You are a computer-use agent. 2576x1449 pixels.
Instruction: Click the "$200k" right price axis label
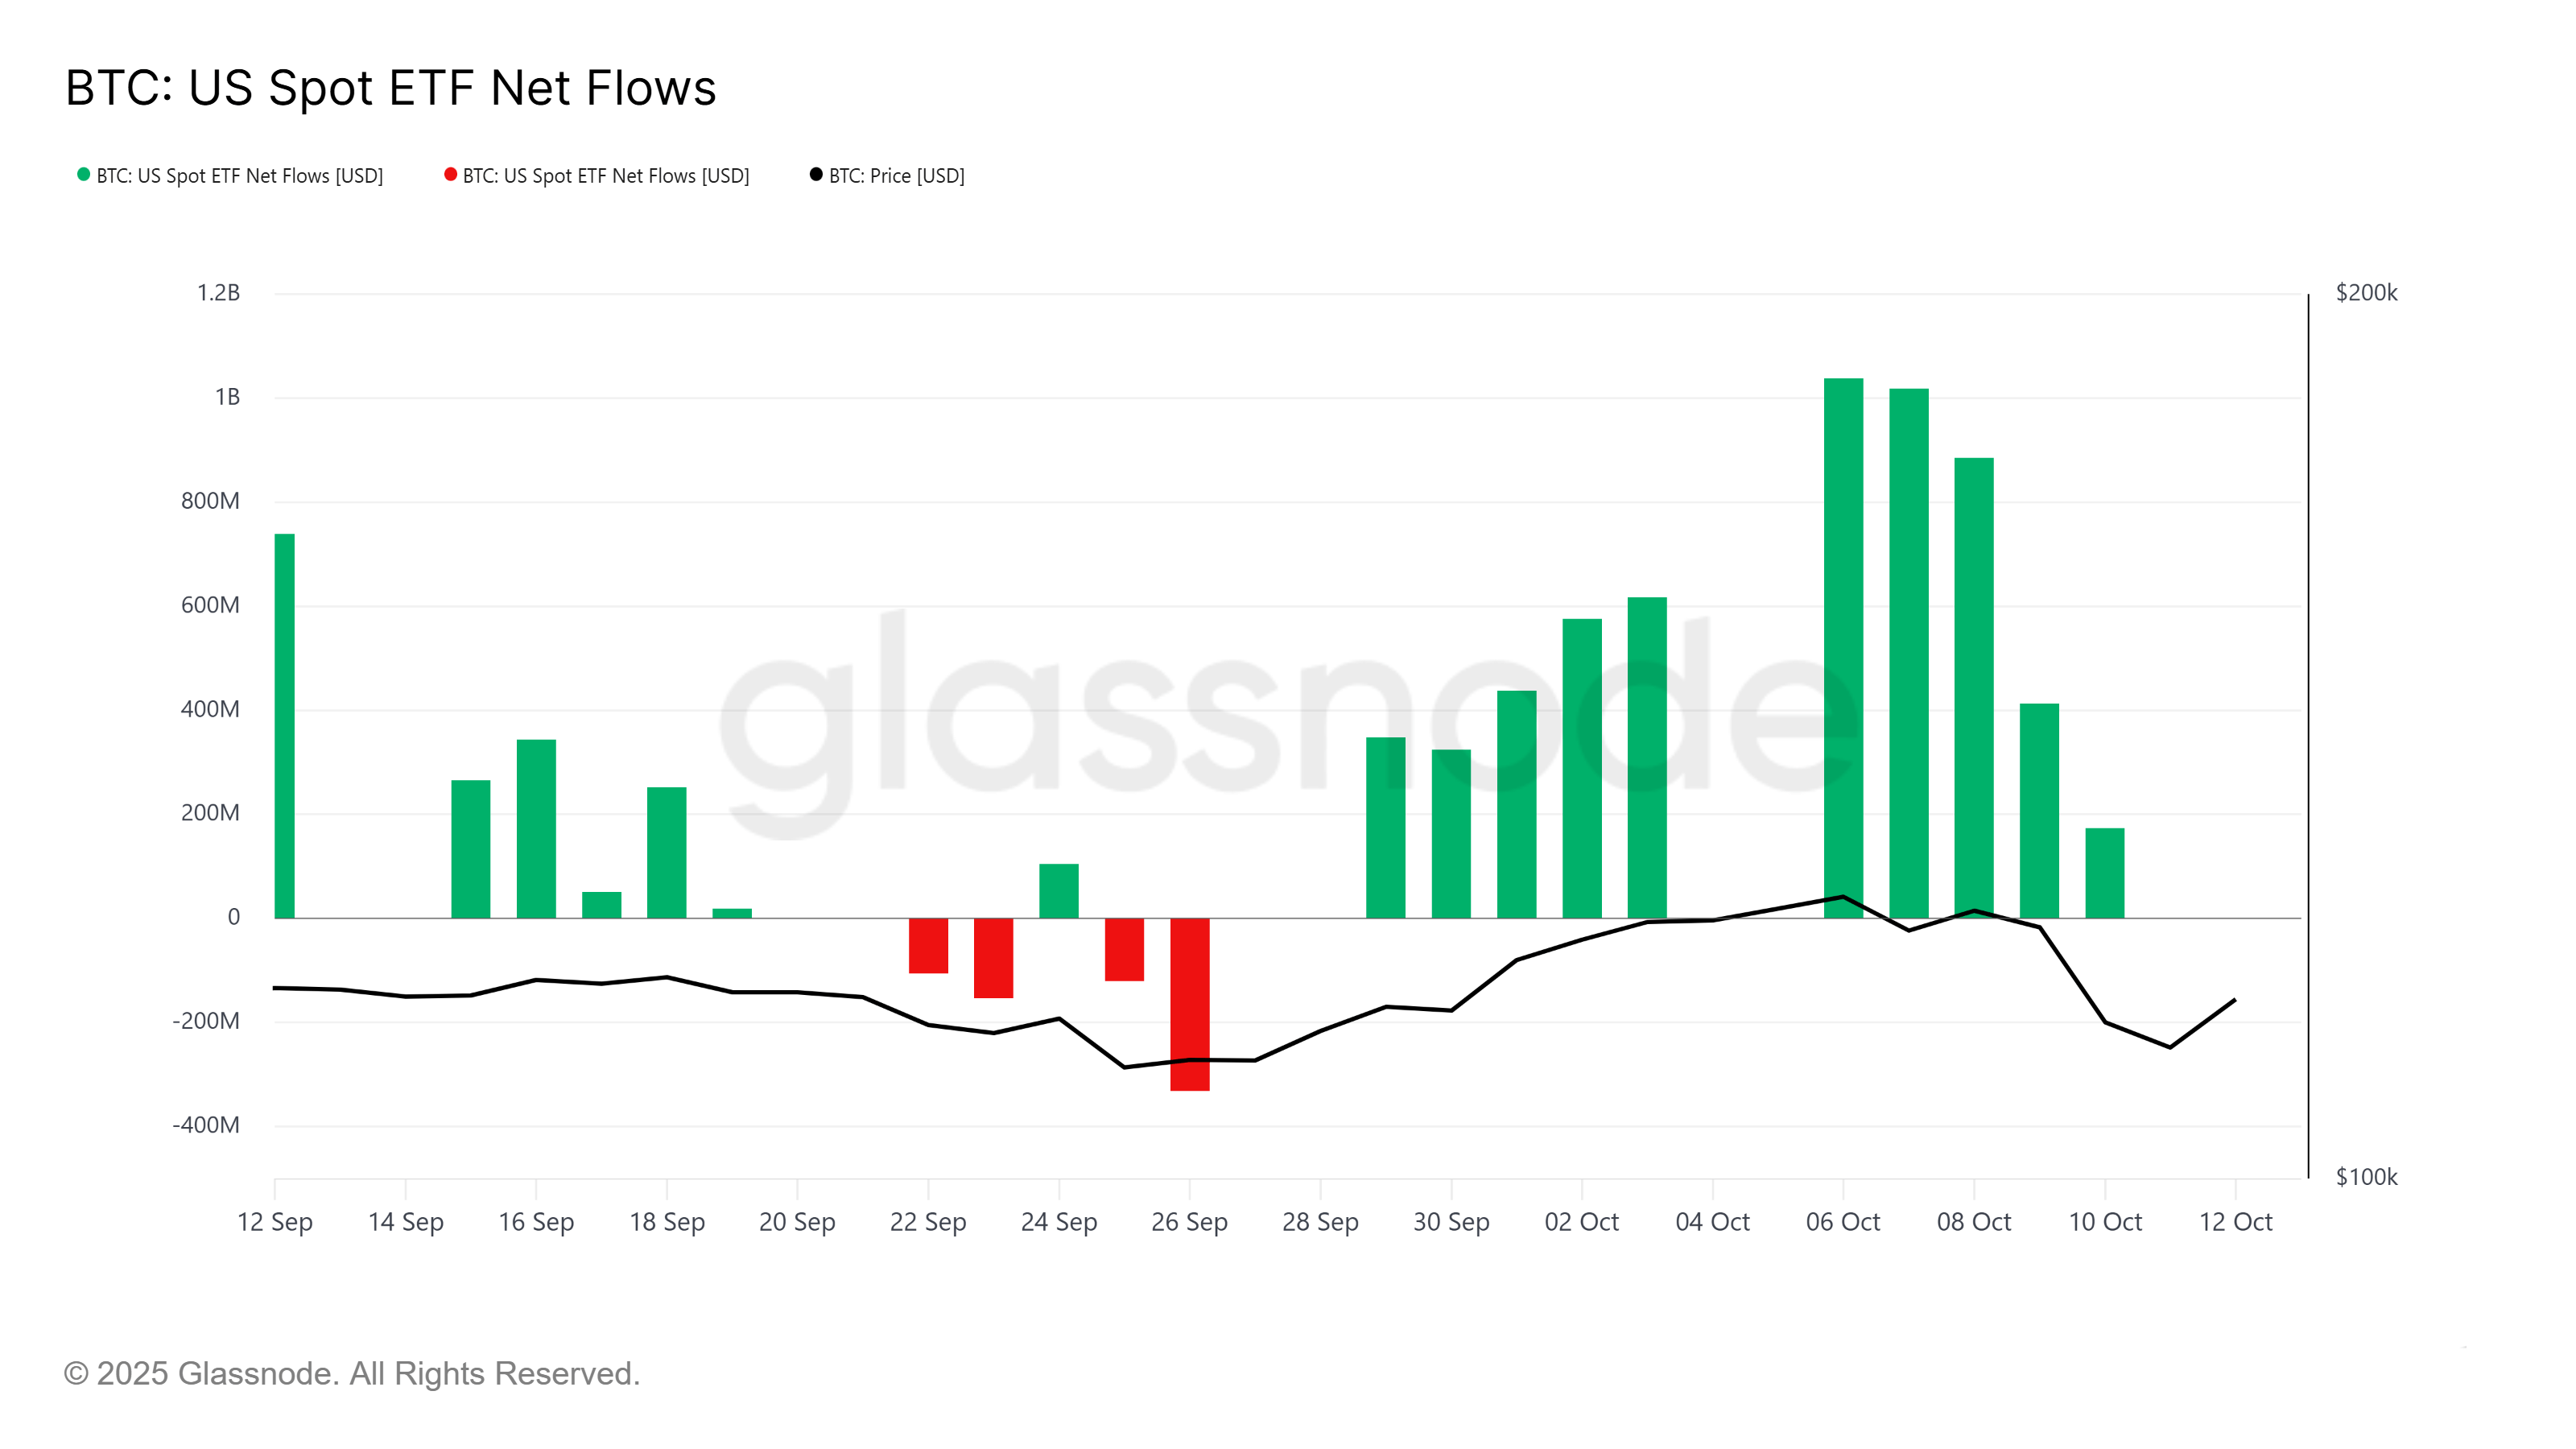2366,293
